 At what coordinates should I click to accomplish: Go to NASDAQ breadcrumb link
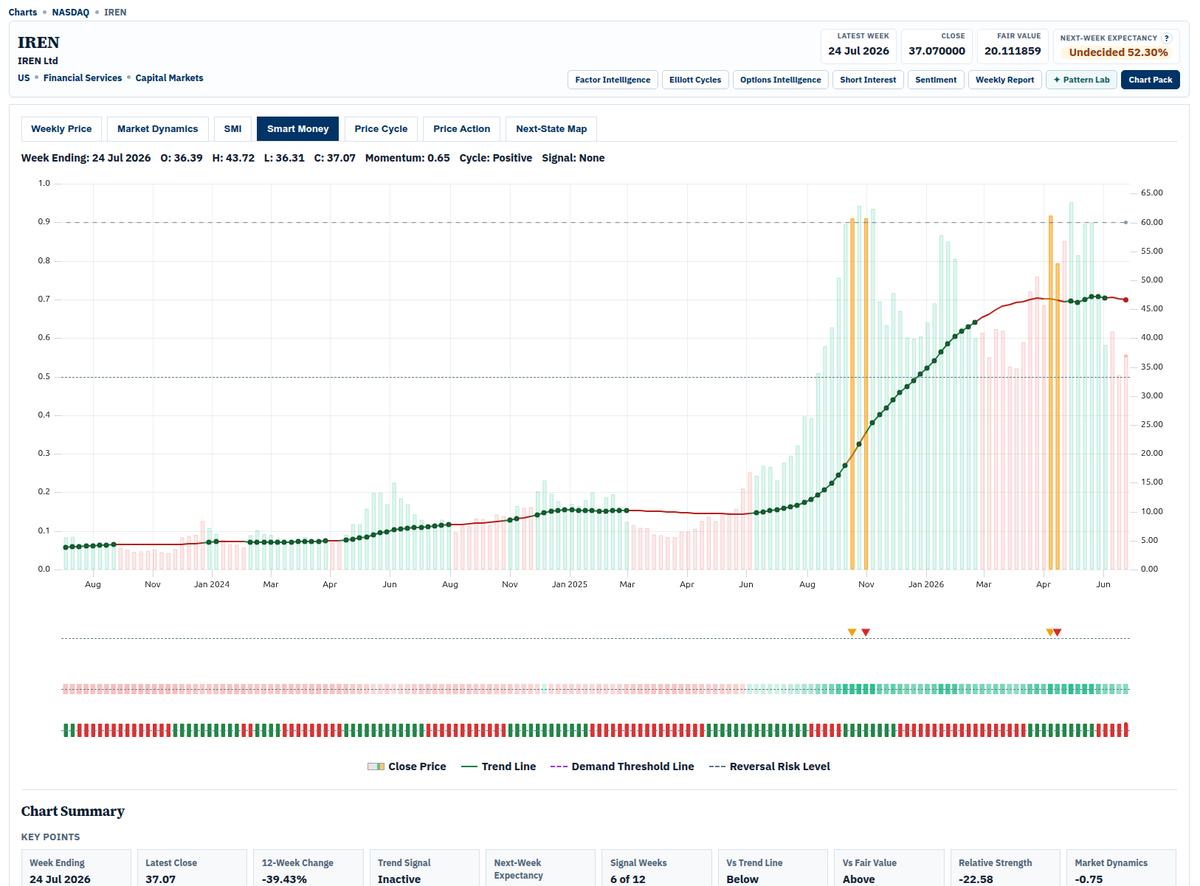click(70, 12)
